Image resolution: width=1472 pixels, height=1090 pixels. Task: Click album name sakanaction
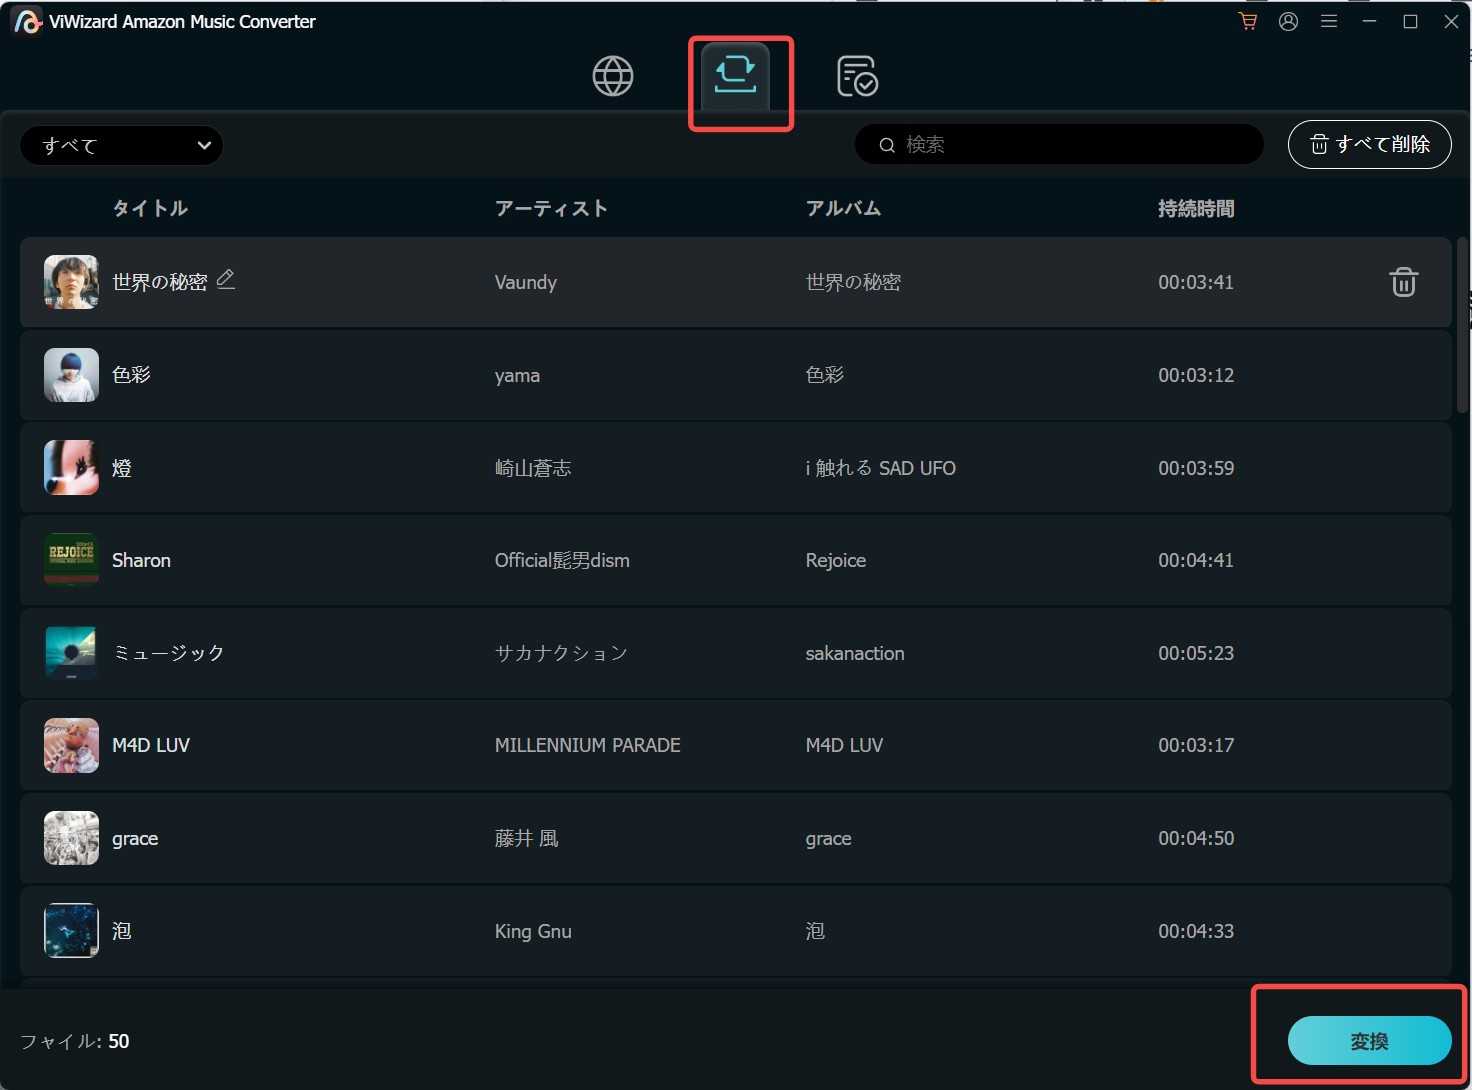[x=855, y=653]
